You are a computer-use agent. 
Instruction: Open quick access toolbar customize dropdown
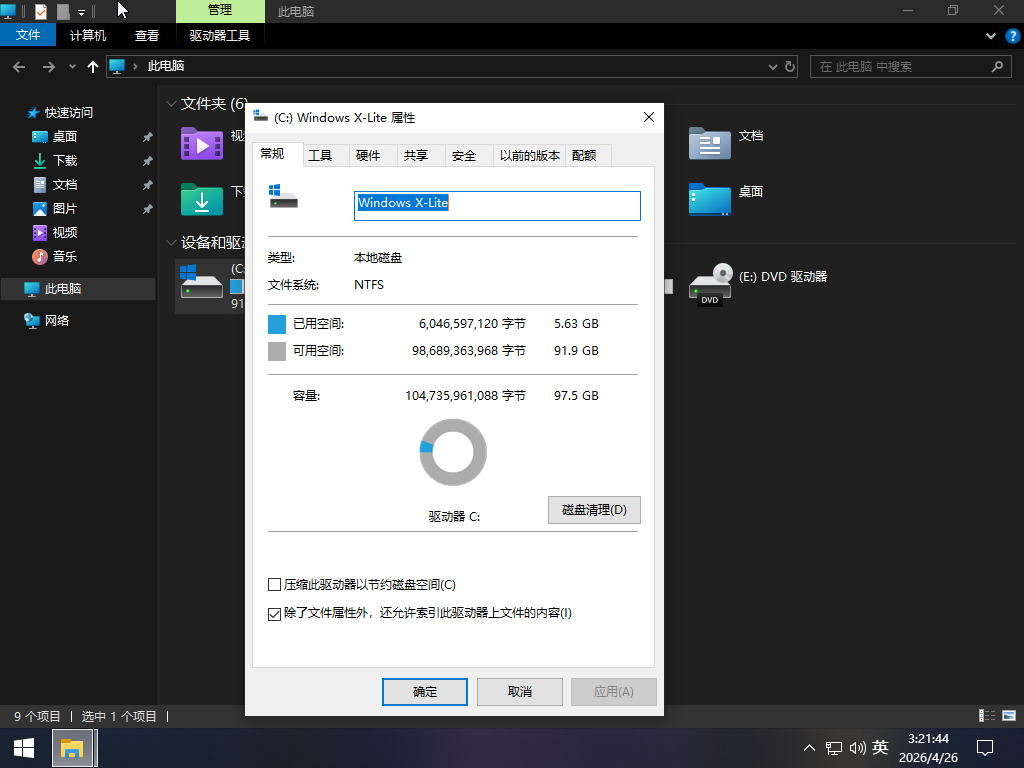(82, 12)
